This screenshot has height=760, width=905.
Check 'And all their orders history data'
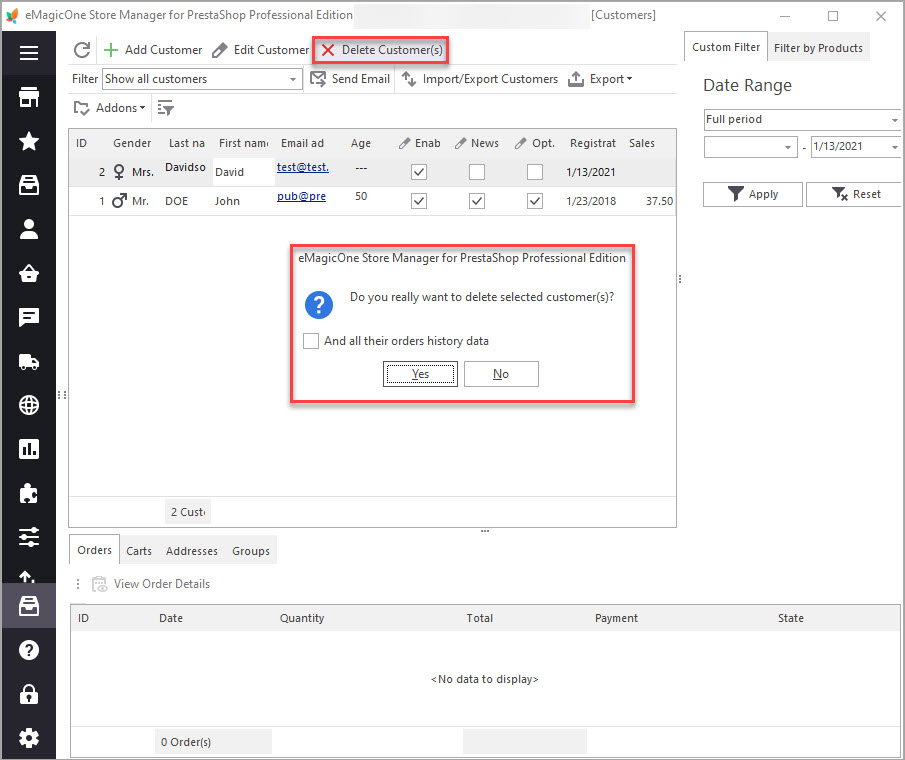(x=311, y=341)
